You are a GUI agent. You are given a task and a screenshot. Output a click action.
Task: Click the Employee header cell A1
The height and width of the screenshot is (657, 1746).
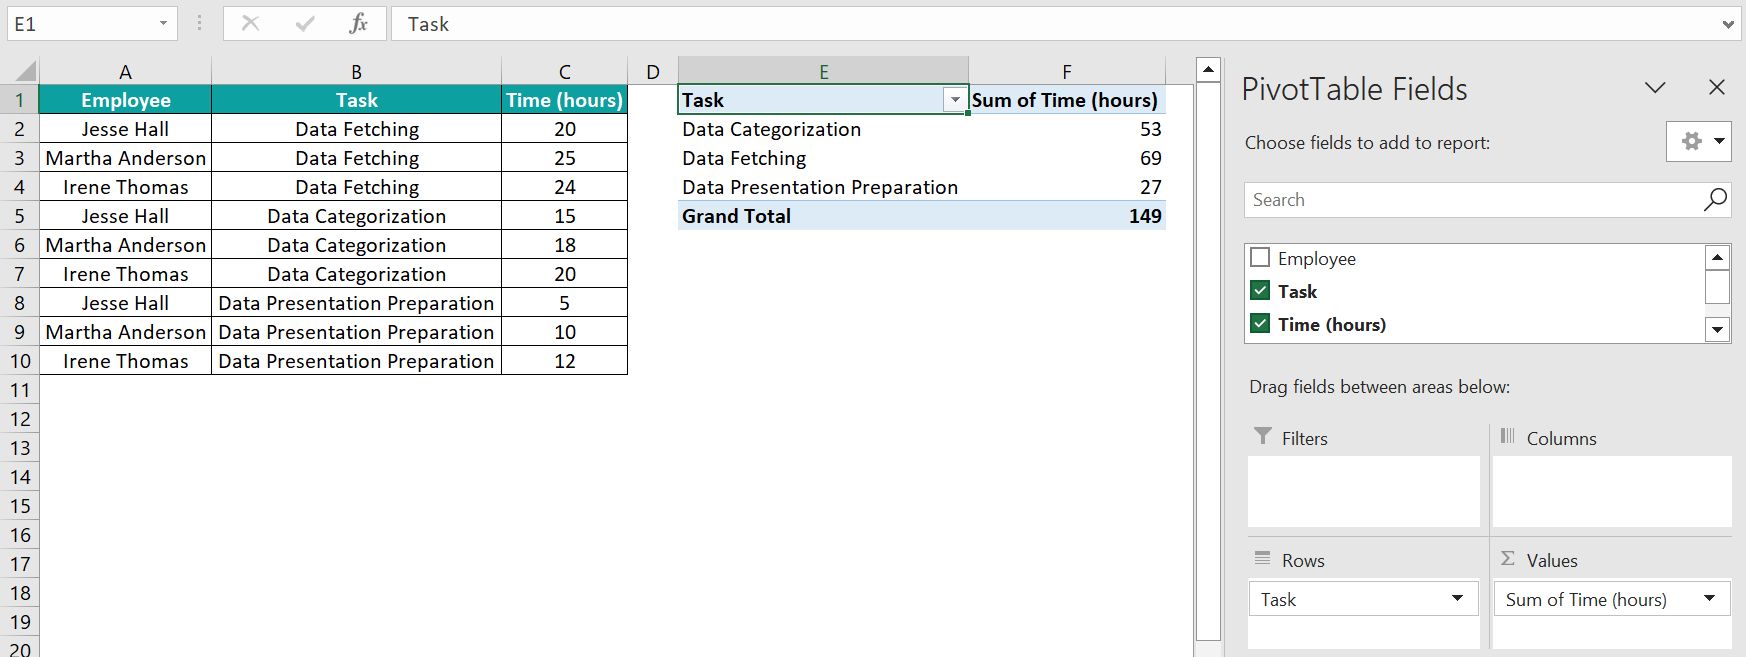(125, 100)
